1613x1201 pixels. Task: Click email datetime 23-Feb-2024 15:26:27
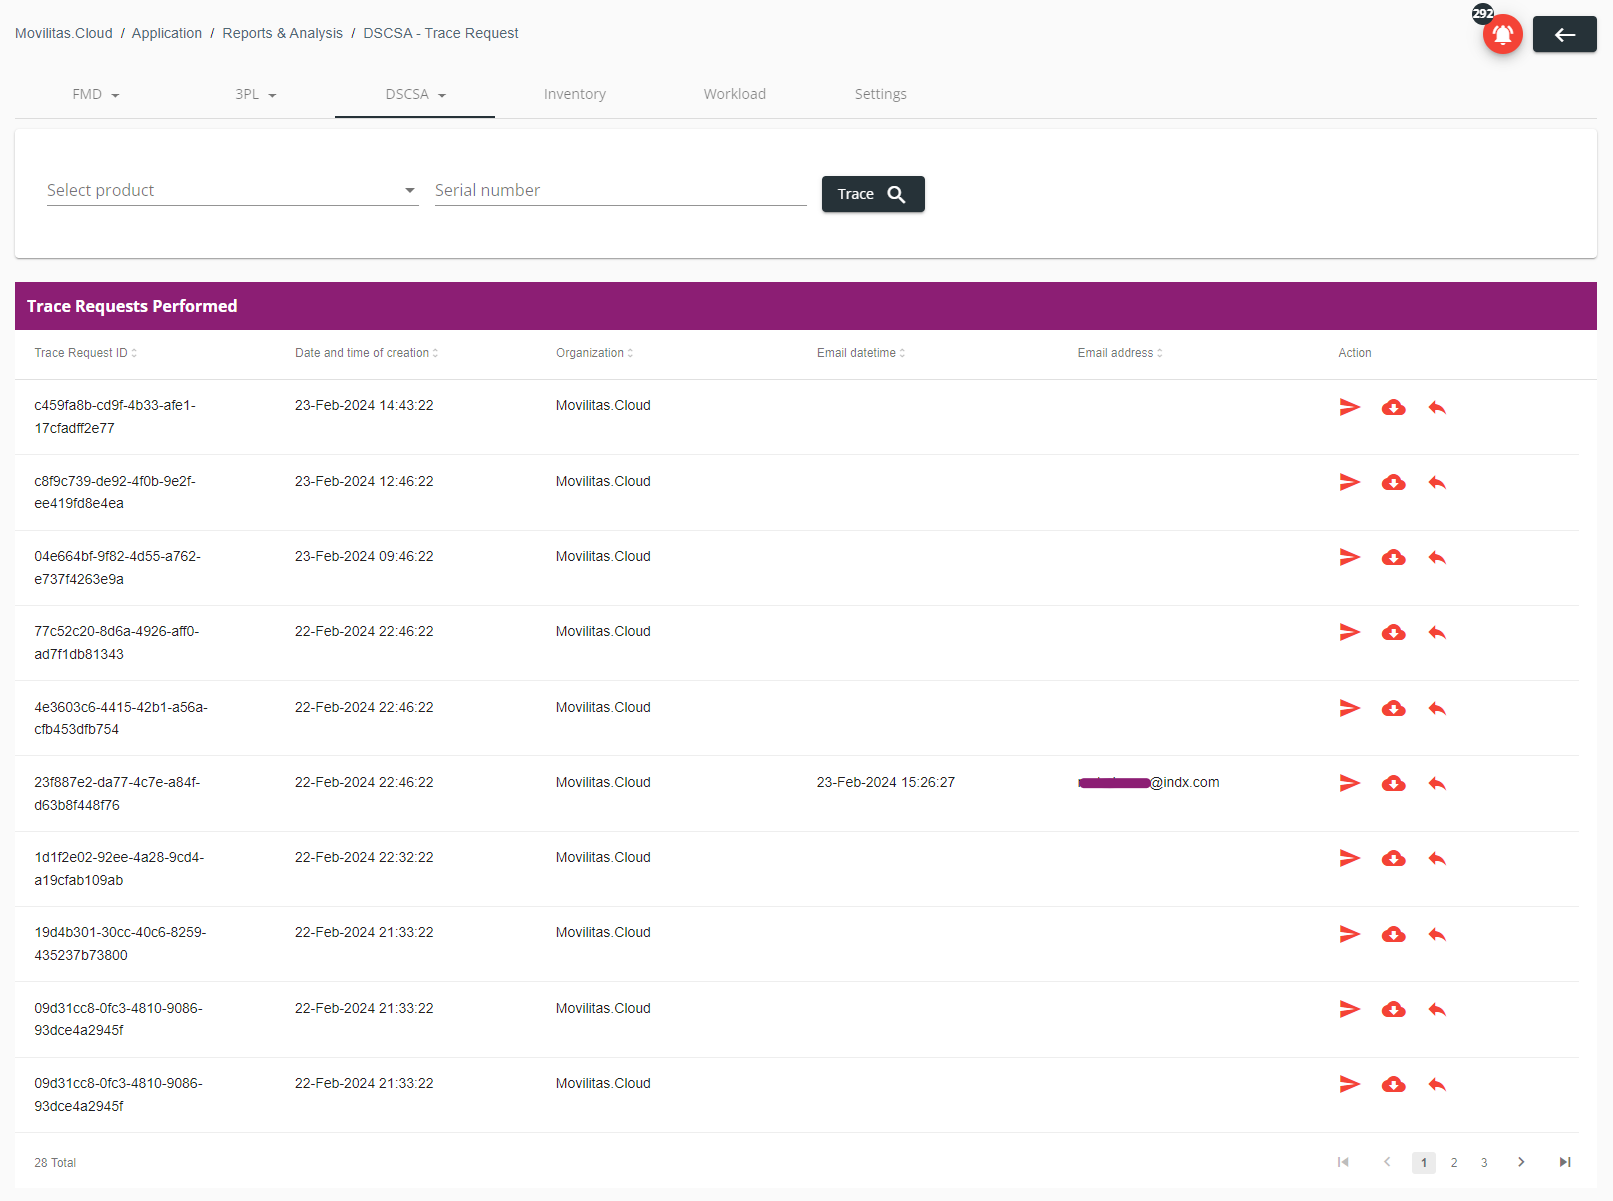(x=886, y=782)
